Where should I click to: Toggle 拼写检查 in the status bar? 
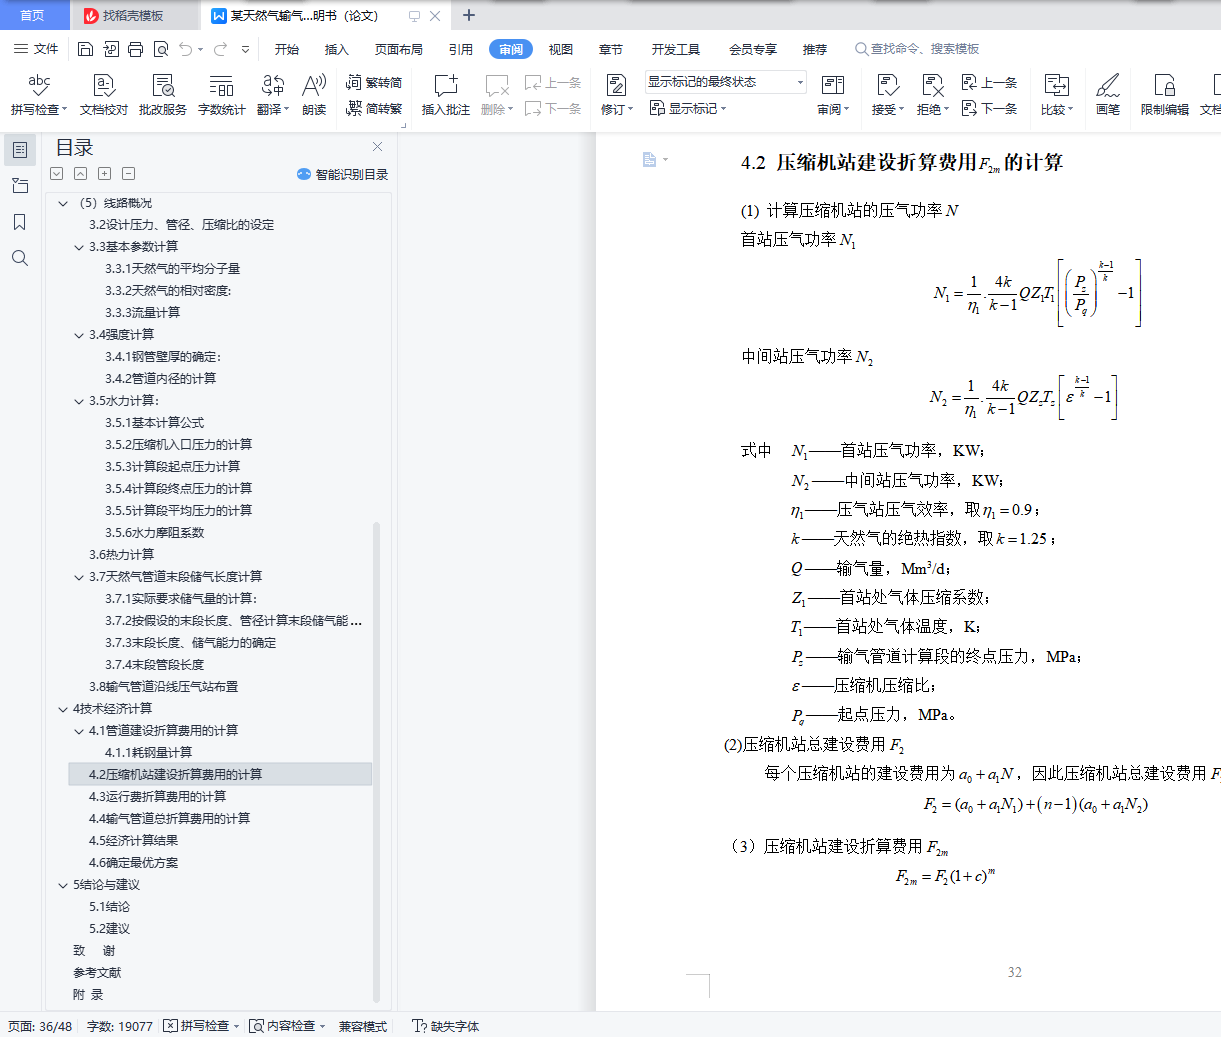(202, 1026)
